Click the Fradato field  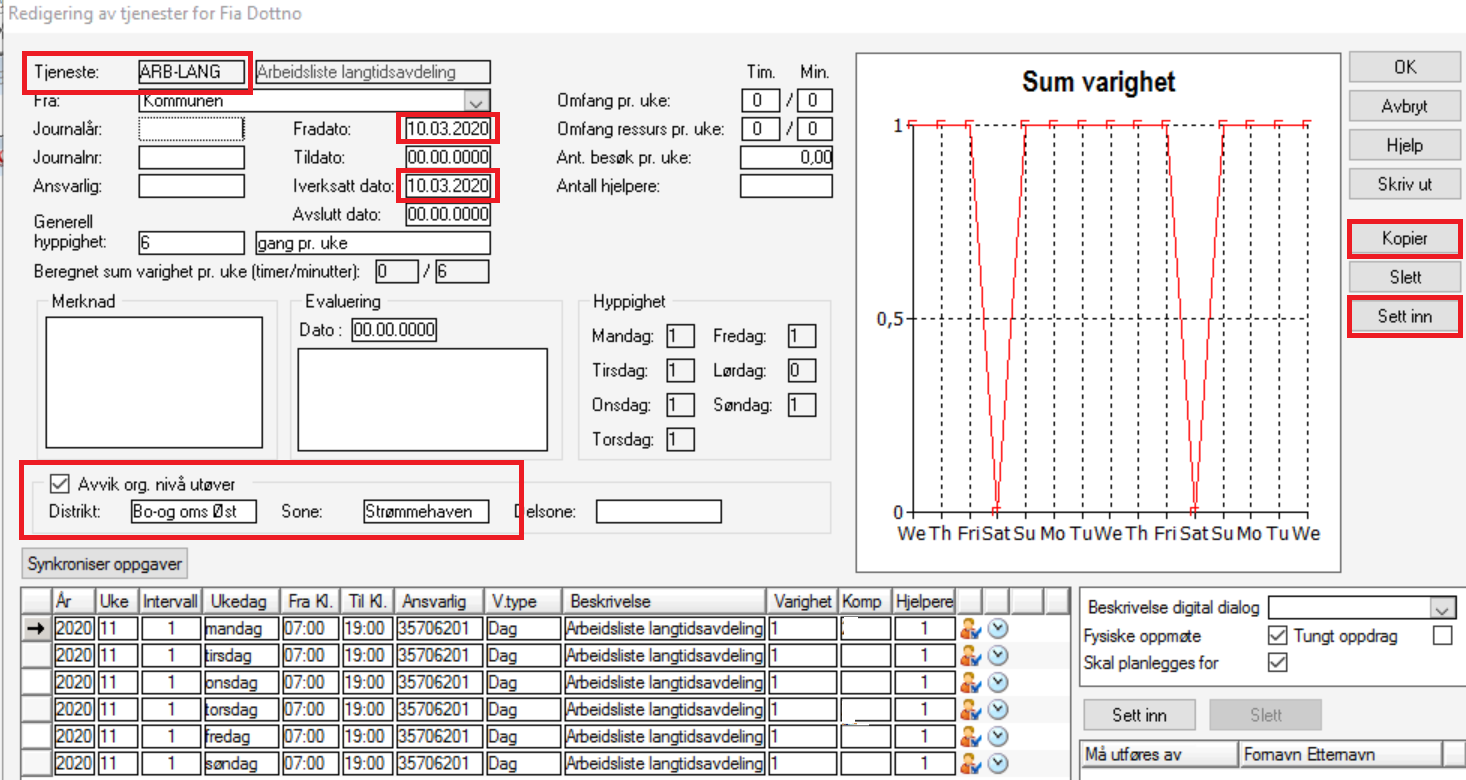(448, 129)
